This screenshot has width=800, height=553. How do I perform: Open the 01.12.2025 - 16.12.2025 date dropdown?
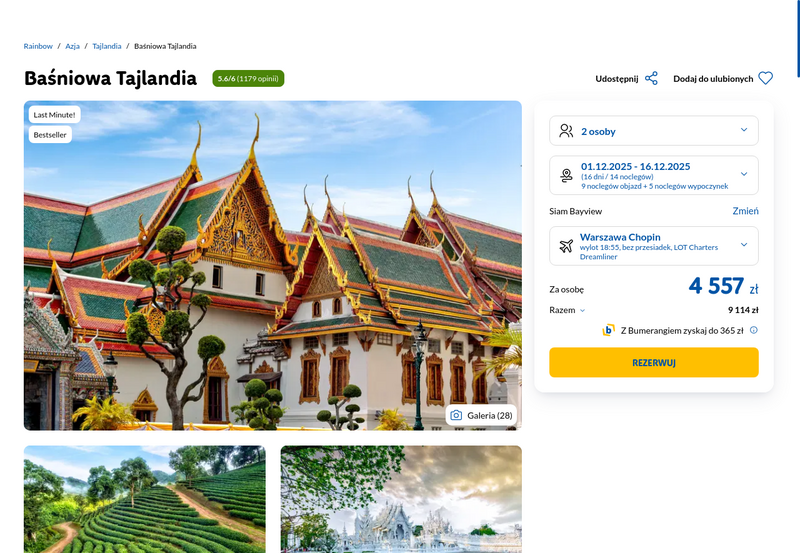coord(654,175)
